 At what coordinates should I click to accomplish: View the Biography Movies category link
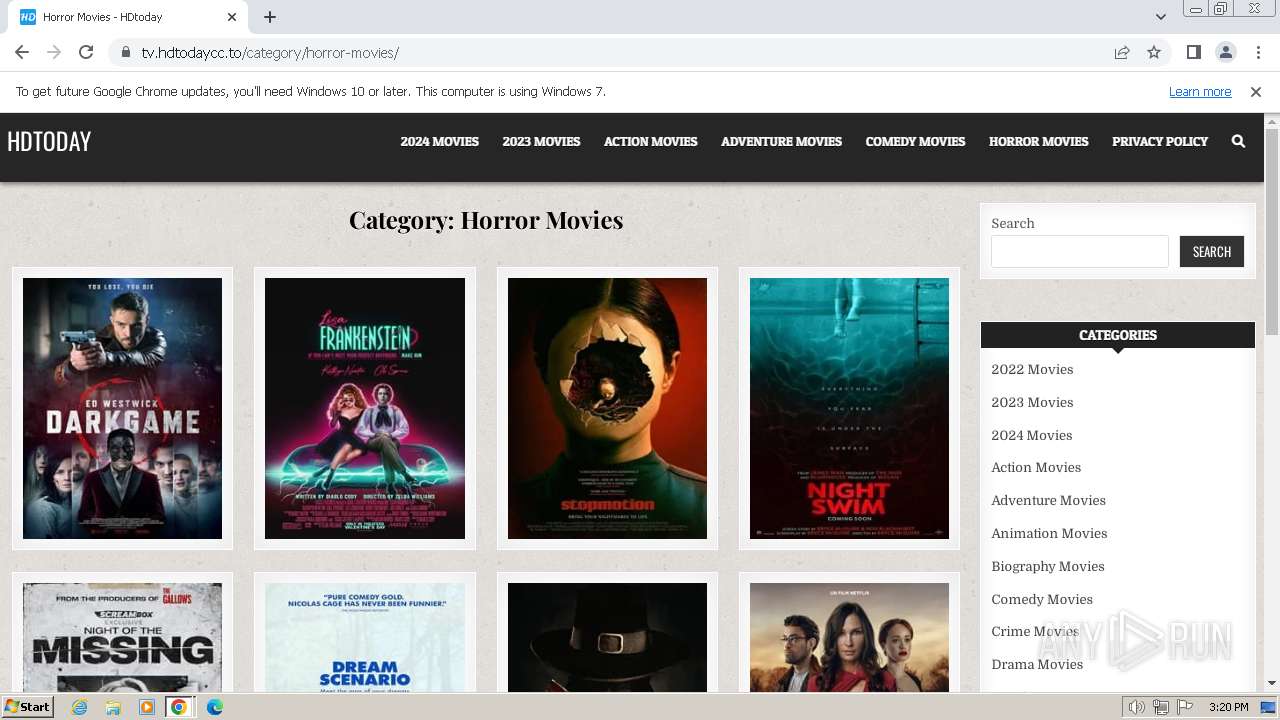(x=1048, y=567)
